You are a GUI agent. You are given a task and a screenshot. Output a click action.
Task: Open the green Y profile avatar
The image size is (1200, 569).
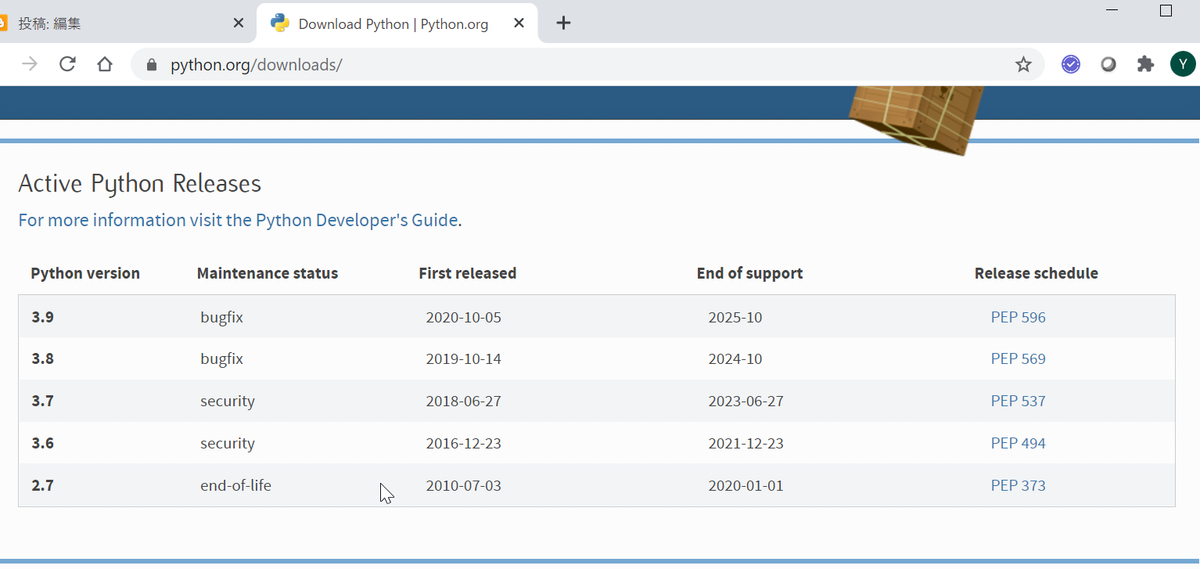1183,64
